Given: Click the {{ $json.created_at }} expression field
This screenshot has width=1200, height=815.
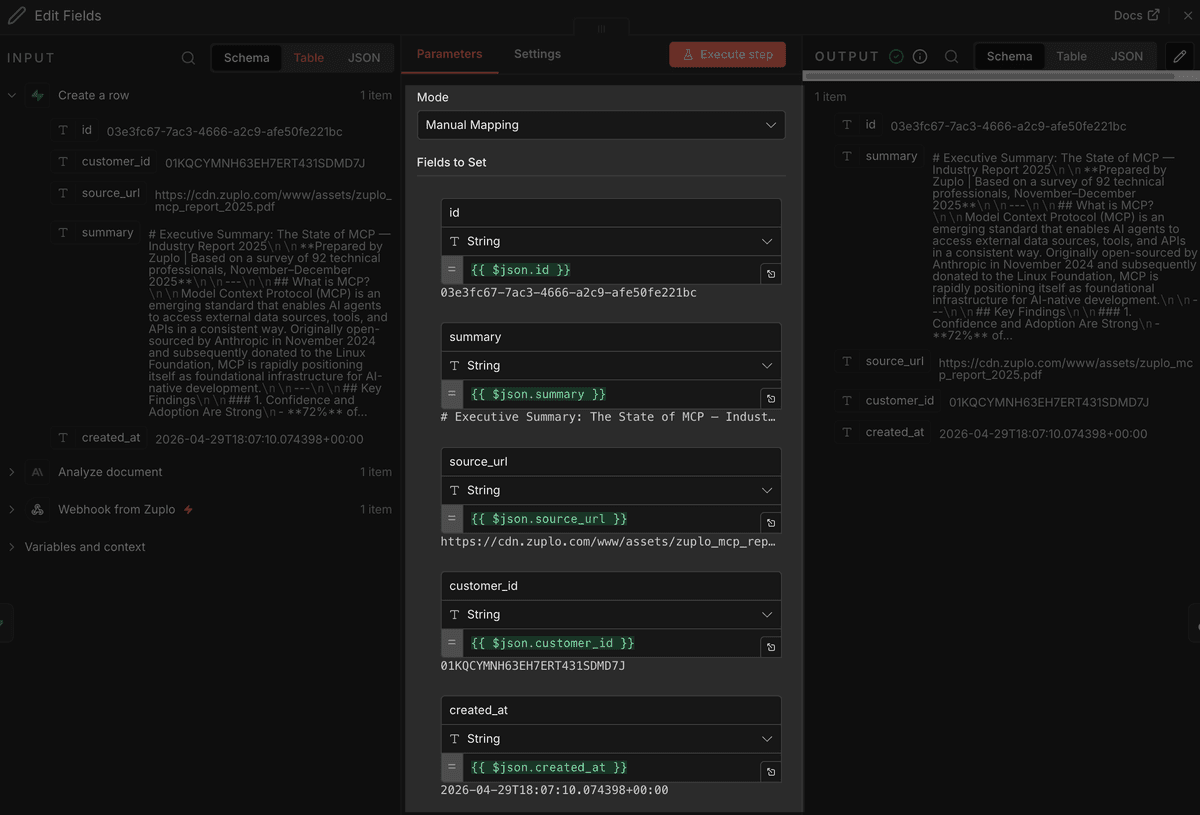Looking at the screenshot, I should pos(610,767).
